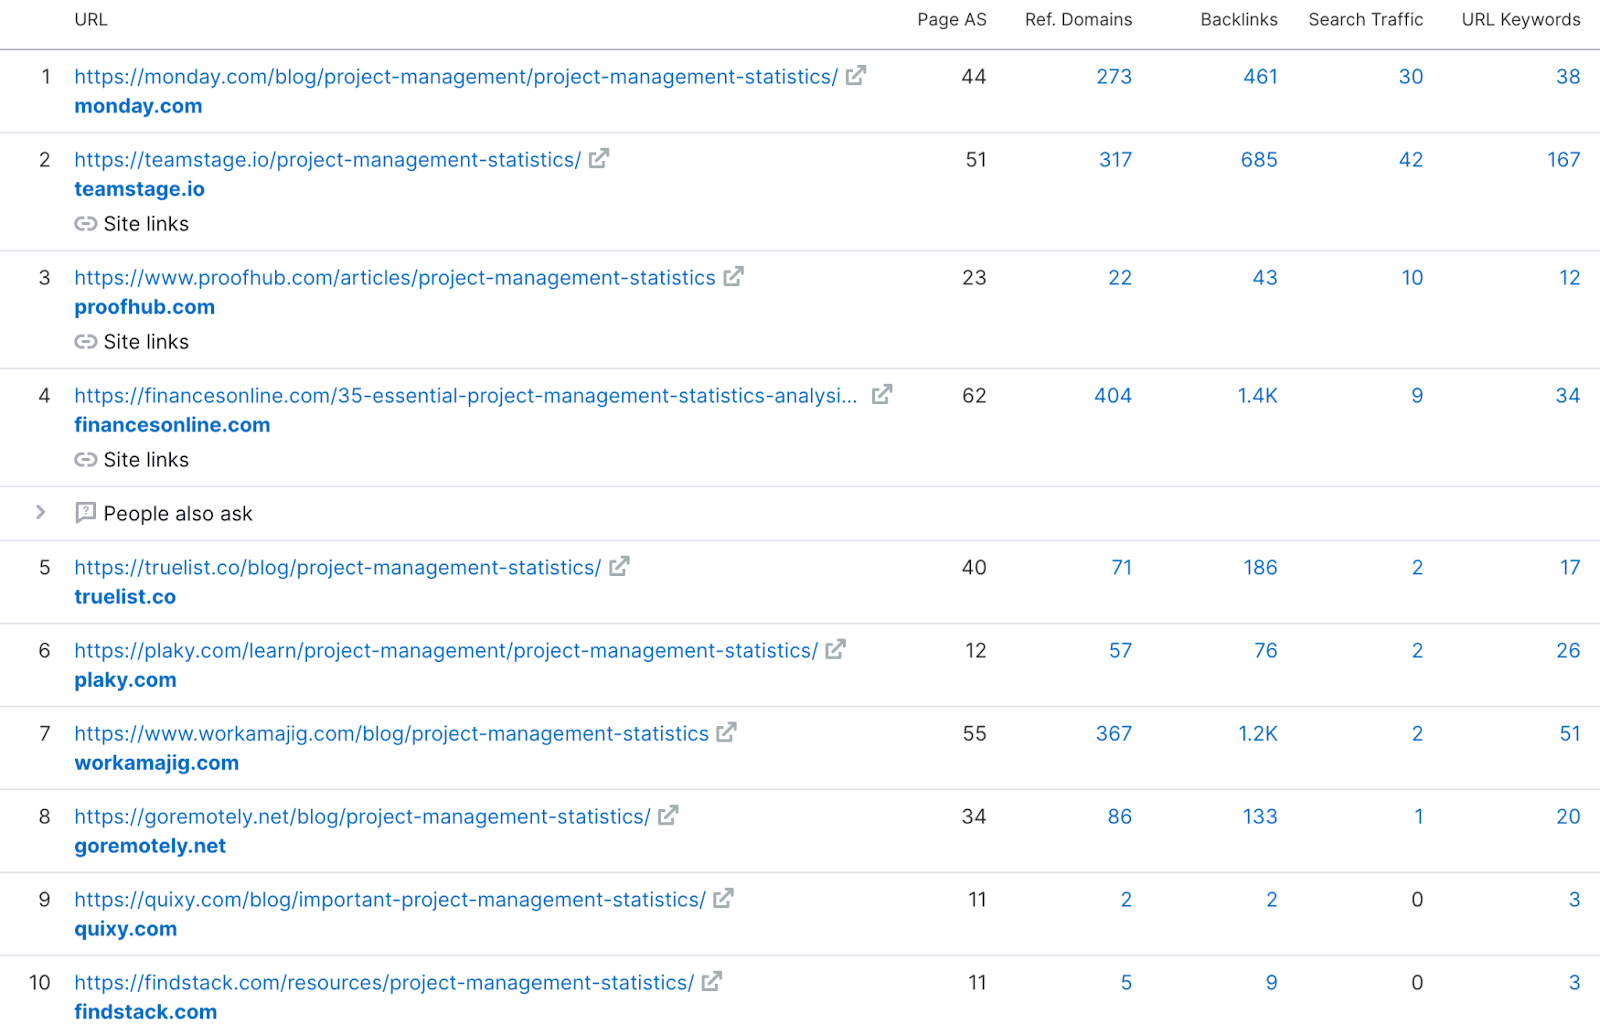Open the workamajig.com blog URL
This screenshot has height=1027, width=1600.
pos(391,734)
